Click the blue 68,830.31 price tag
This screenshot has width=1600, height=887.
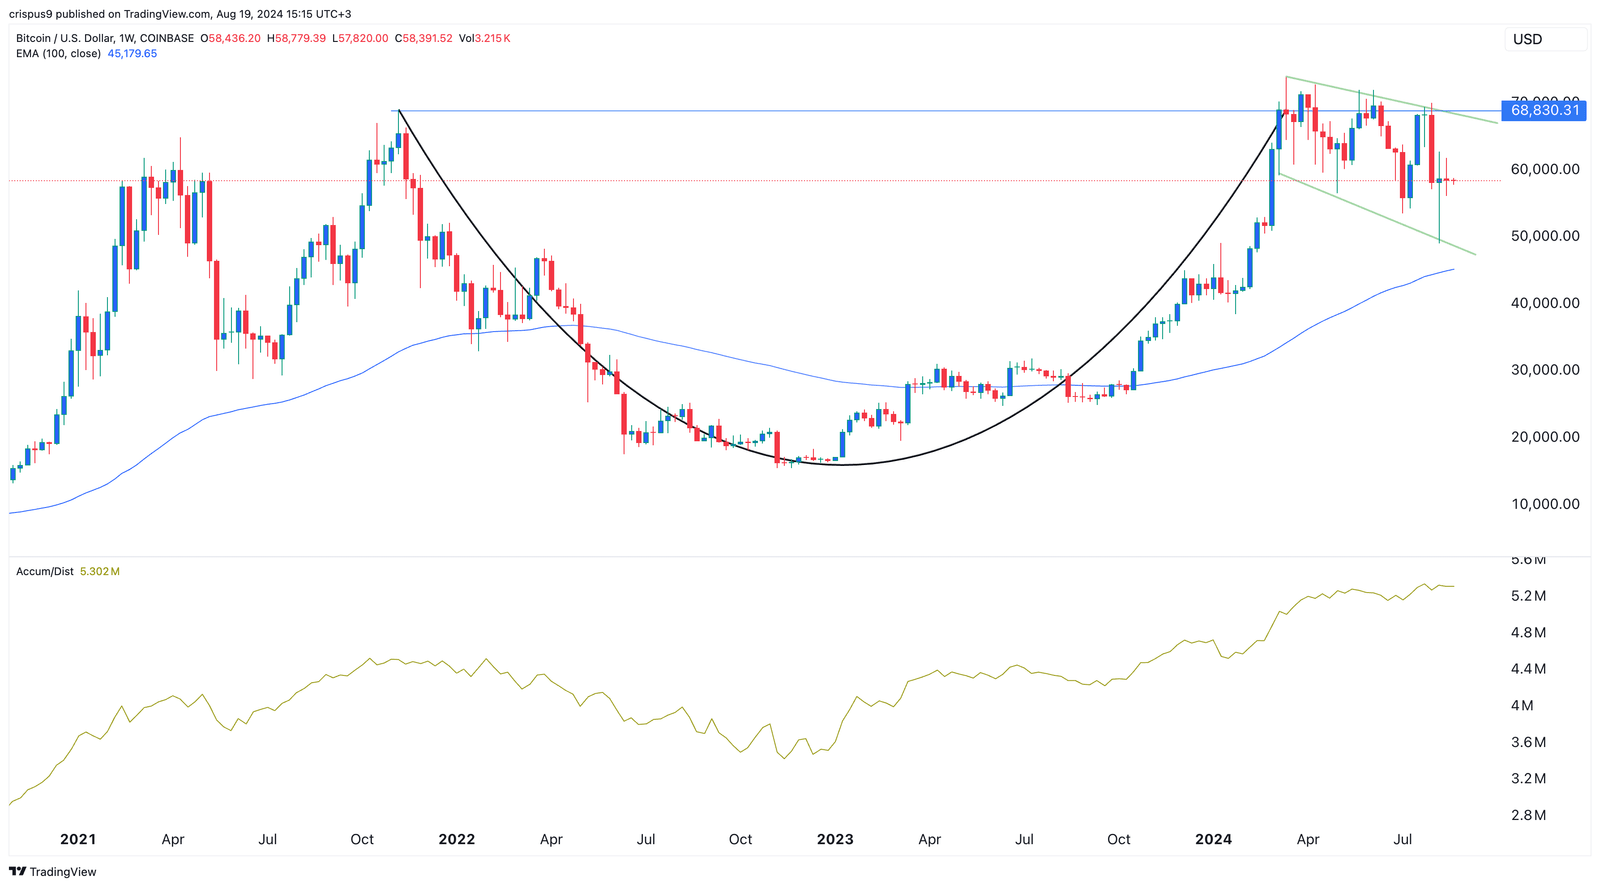[1545, 110]
